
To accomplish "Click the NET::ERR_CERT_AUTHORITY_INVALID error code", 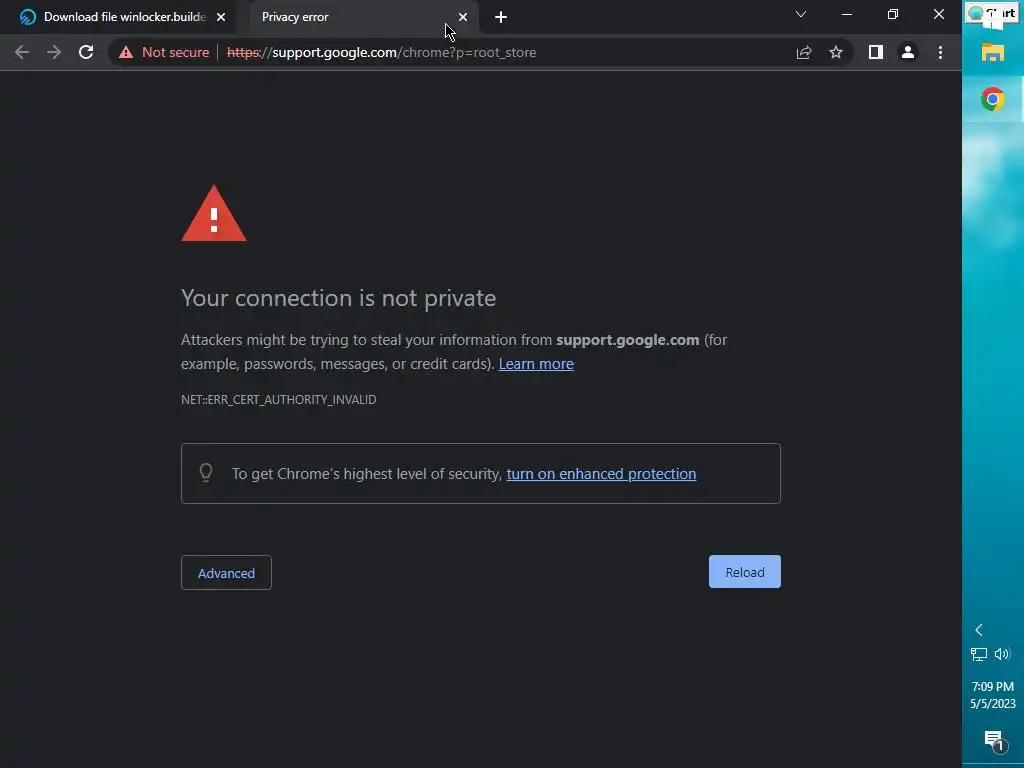I will tap(279, 399).
